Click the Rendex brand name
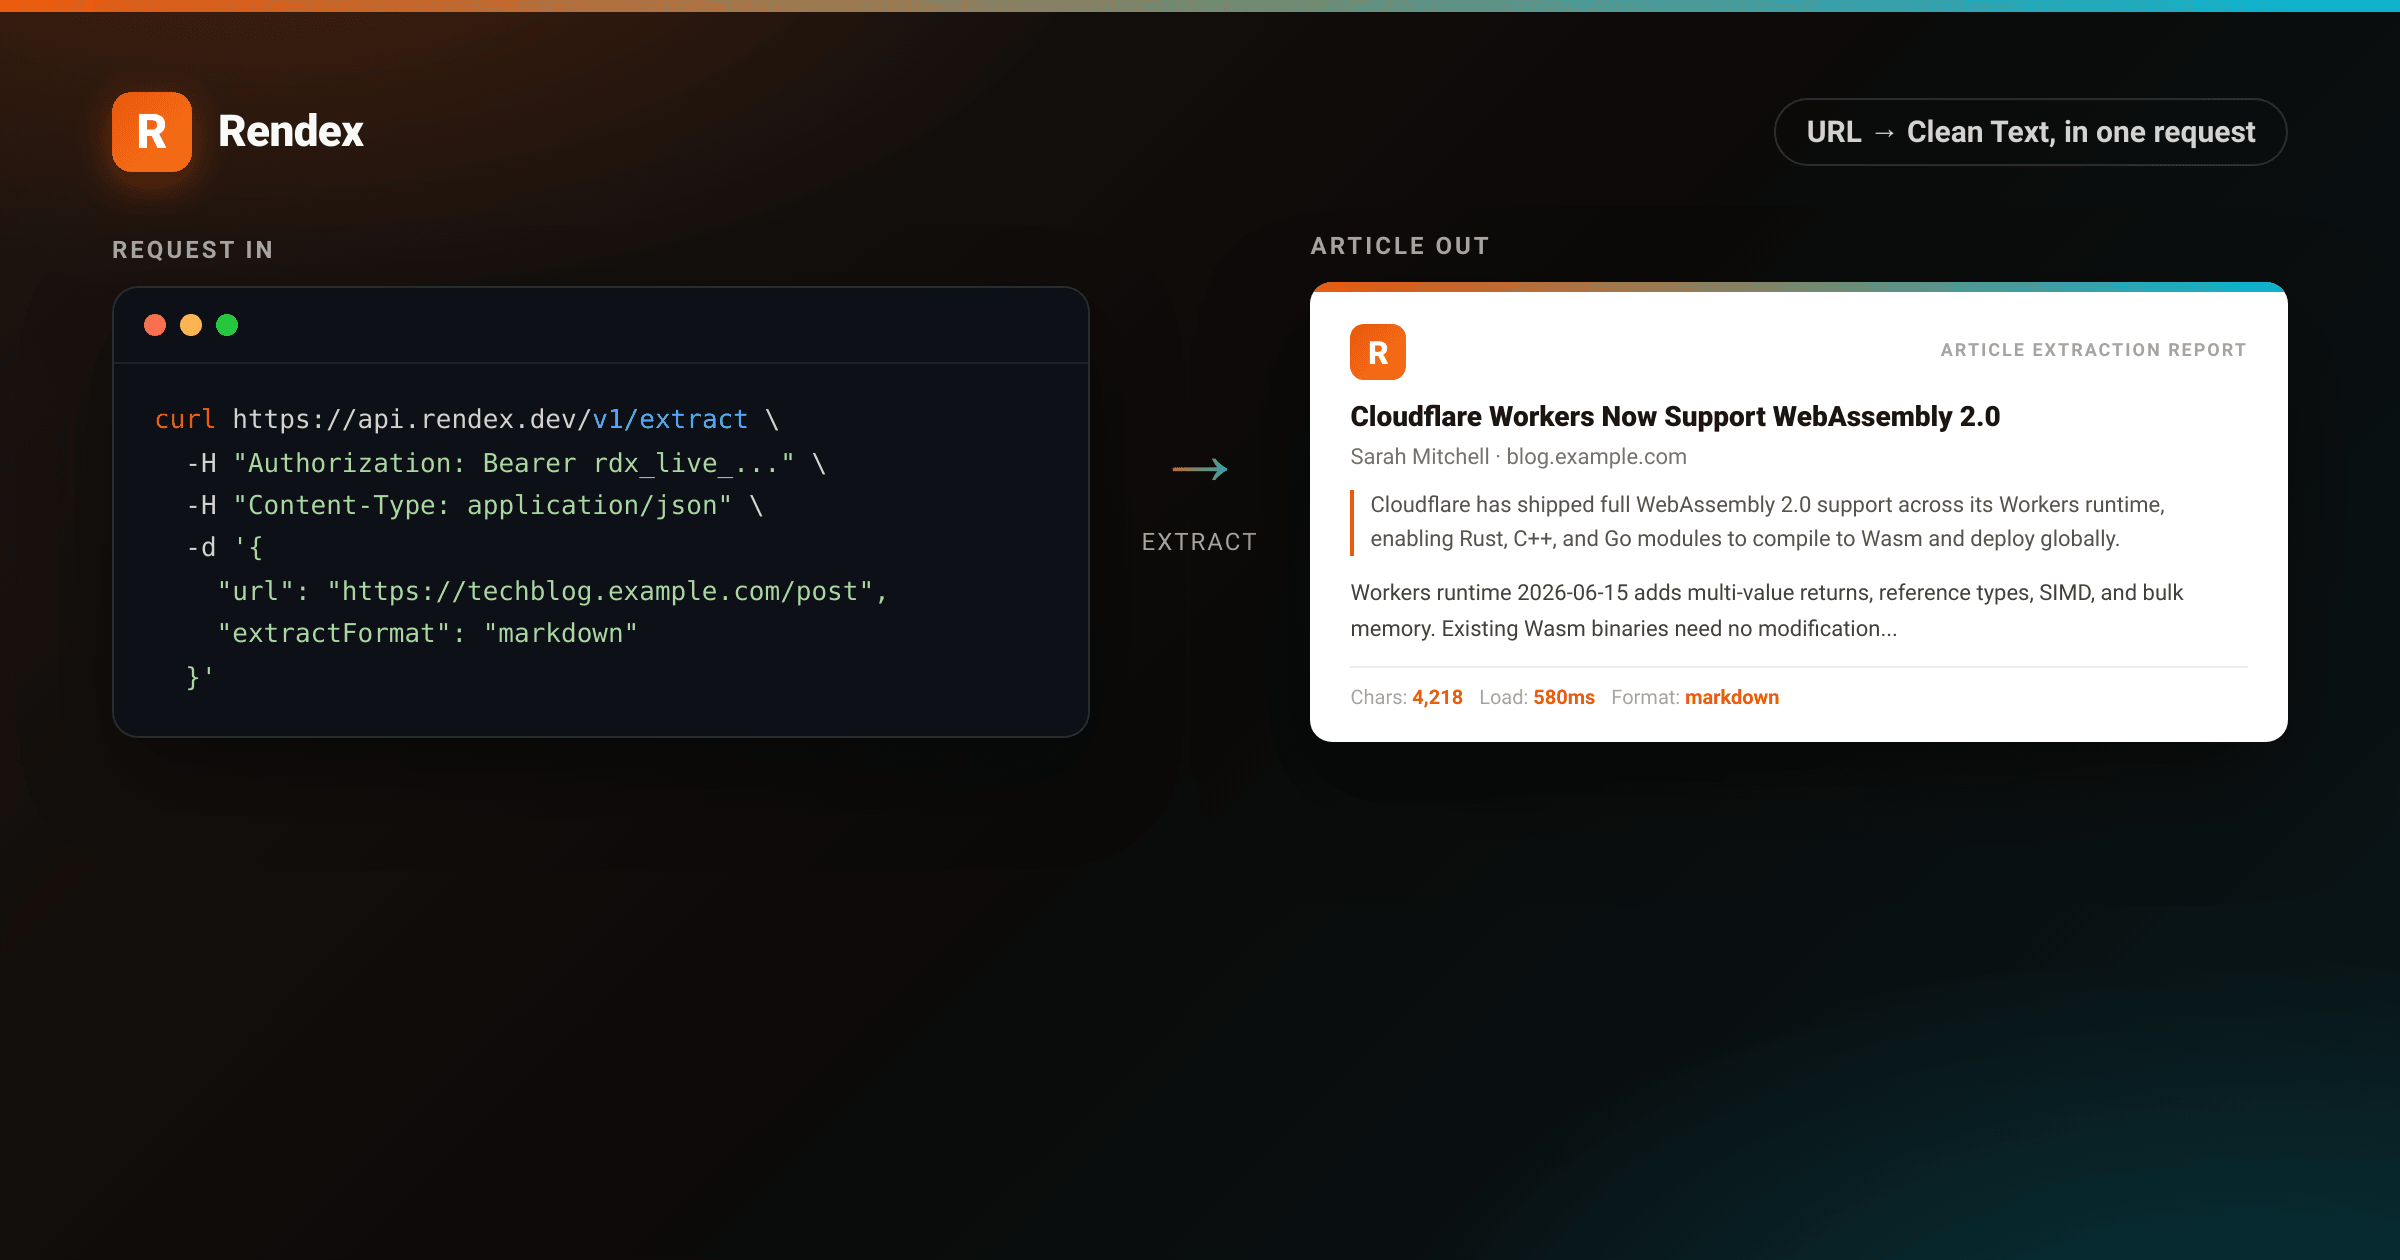The height and width of the screenshot is (1260, 2400). (291, 132)
